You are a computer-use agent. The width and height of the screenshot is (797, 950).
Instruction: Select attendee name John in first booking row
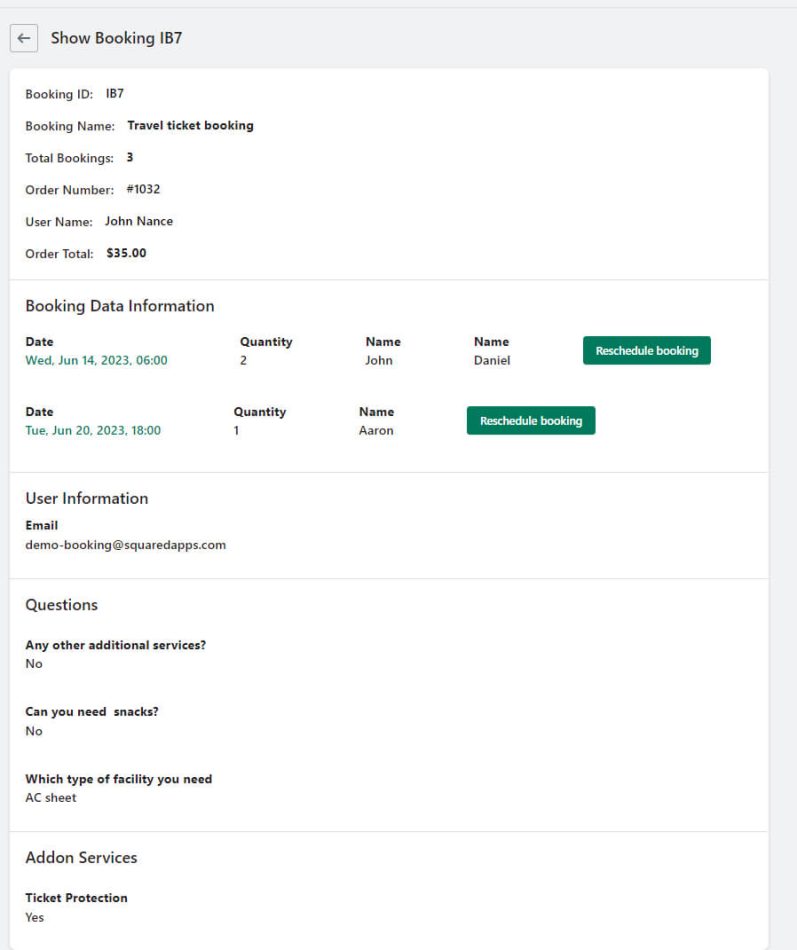(x=376, y=360)
